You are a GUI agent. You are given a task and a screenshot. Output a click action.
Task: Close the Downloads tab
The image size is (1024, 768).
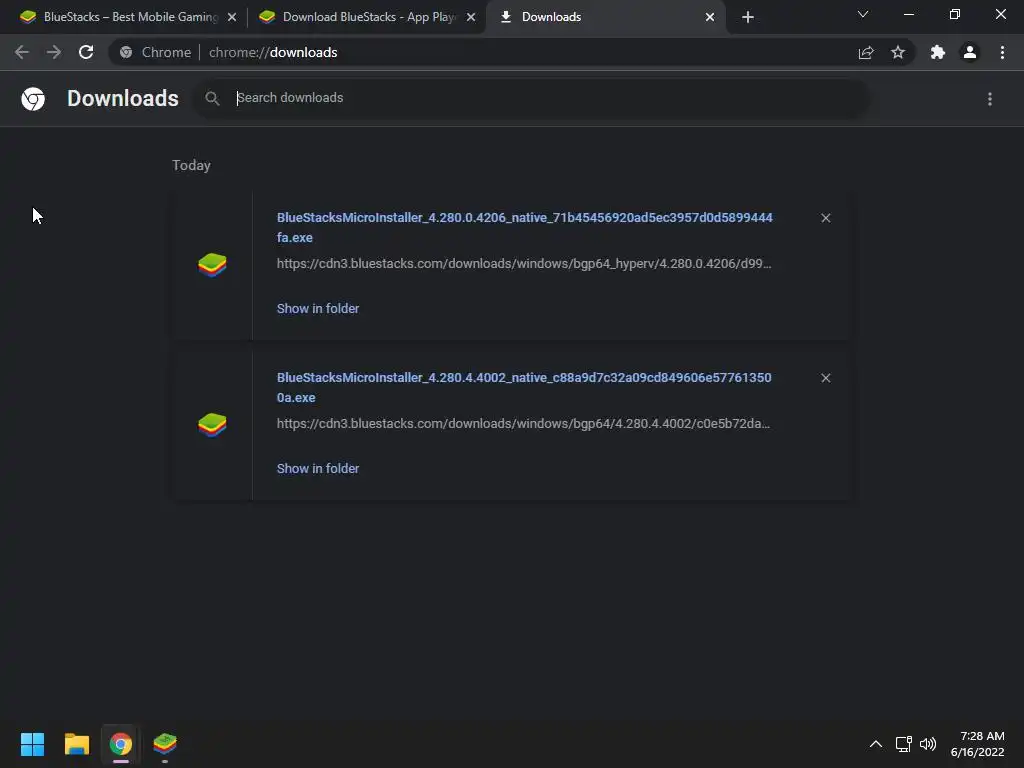710,17
